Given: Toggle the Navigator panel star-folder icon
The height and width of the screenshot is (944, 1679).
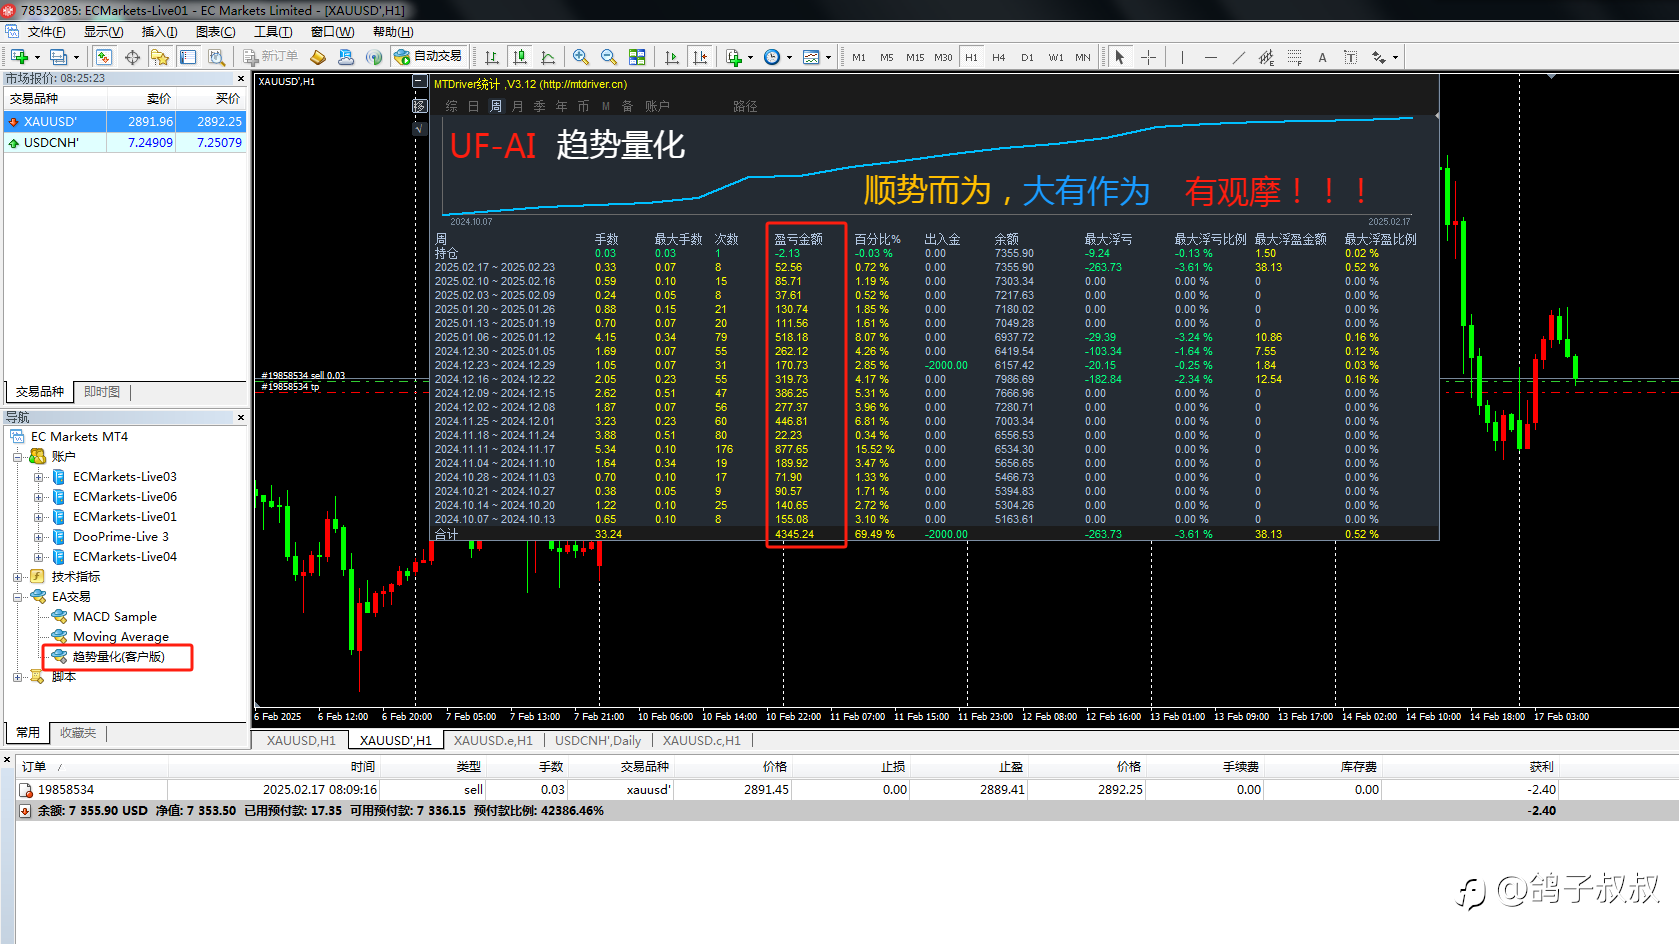Looking at the screenshot, I should [160, 57].
